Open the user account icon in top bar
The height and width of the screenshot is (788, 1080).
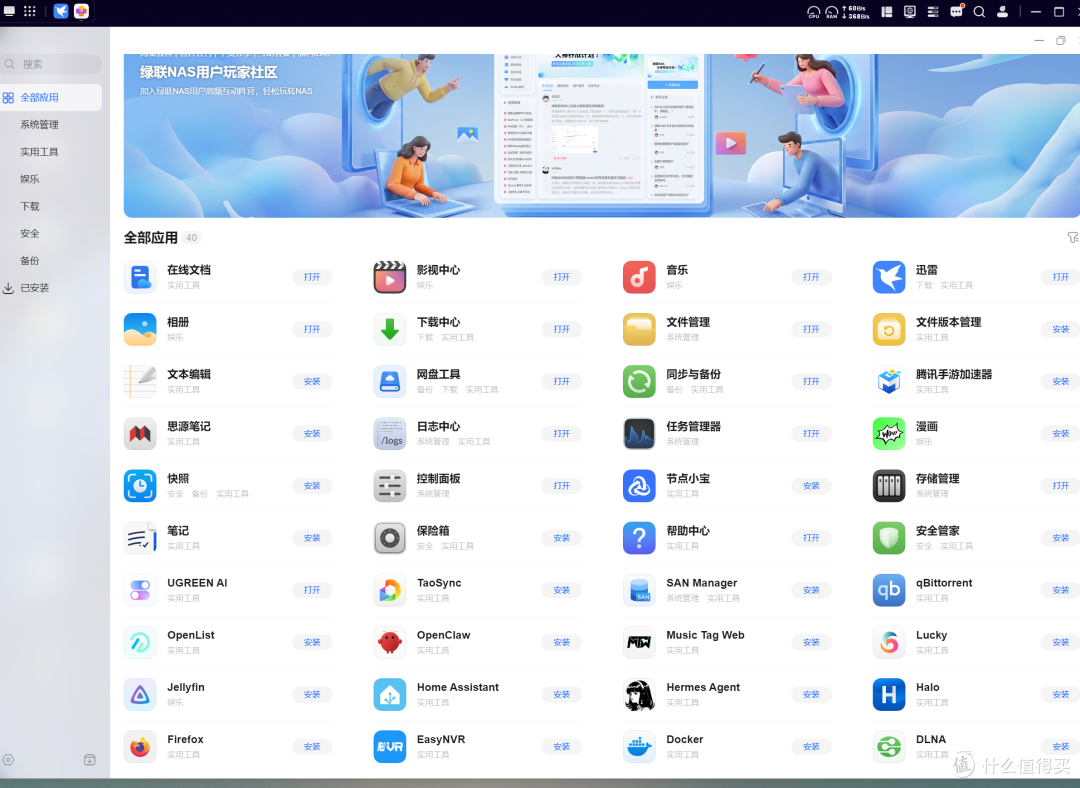point(1003,12)
